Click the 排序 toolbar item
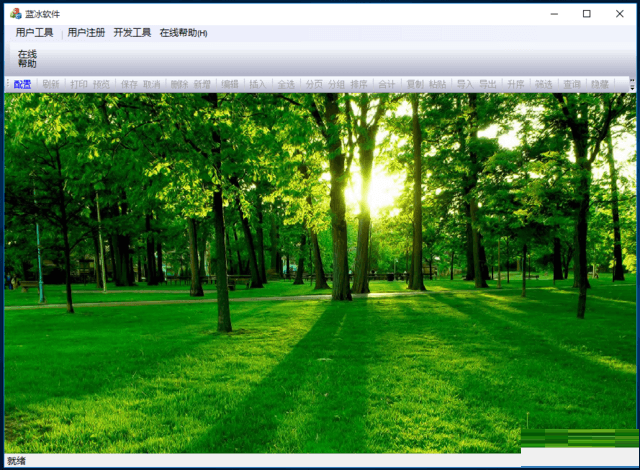The image size is (640, 470). point(359,85)
